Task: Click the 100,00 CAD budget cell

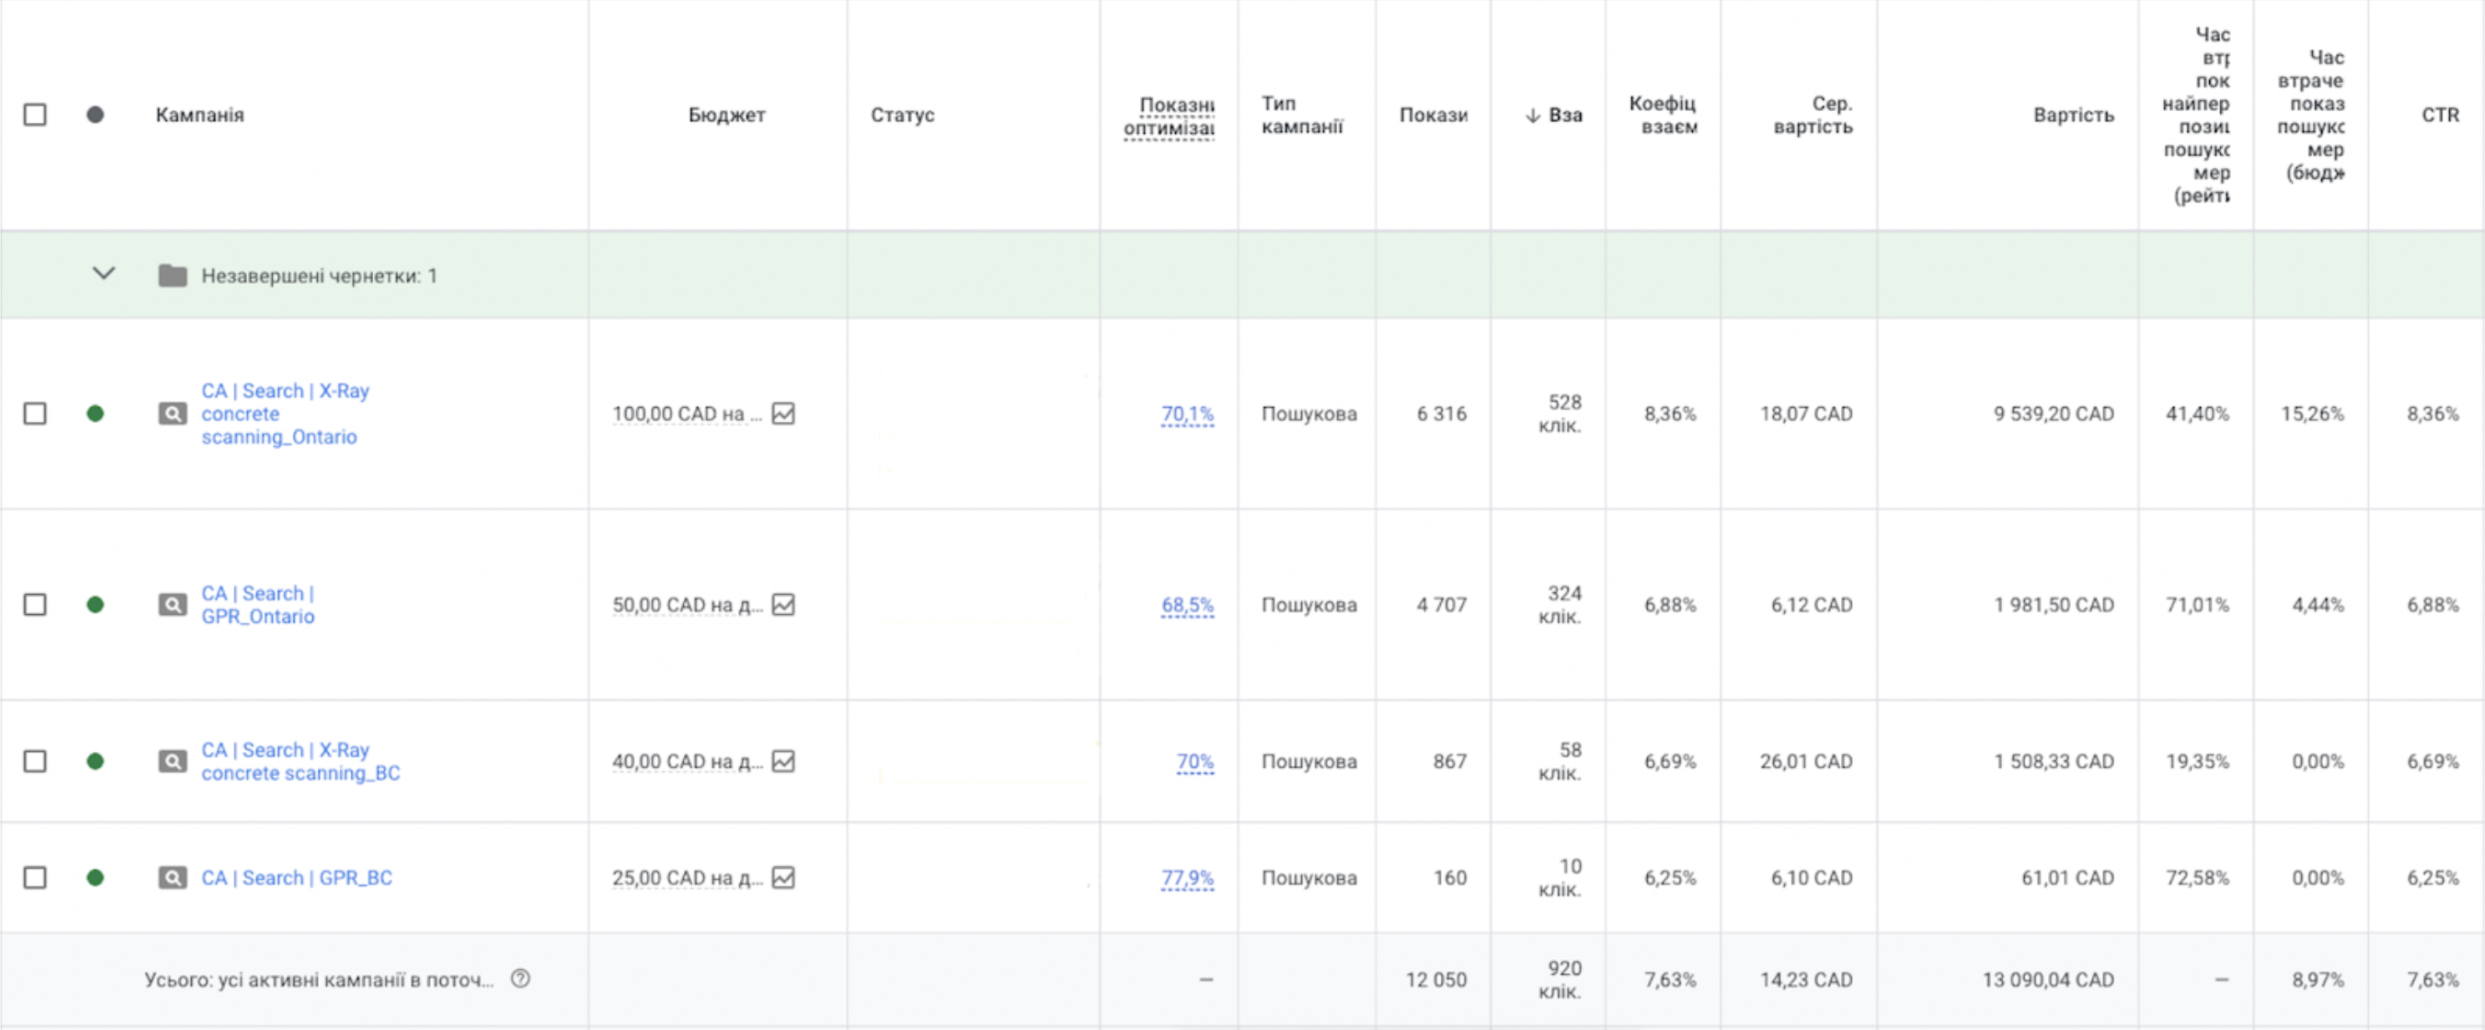Action: tap(686, 413)
